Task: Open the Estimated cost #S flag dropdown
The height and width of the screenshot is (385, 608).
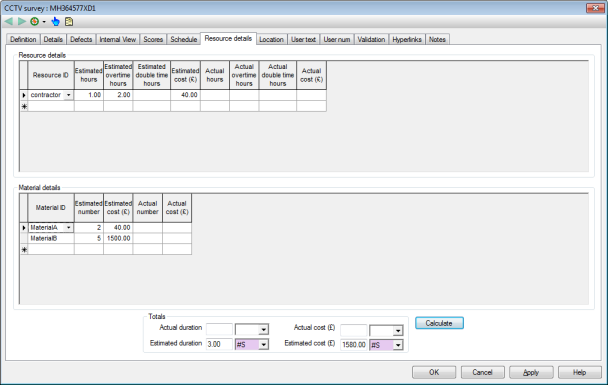Action: click(x=398, y=345)
